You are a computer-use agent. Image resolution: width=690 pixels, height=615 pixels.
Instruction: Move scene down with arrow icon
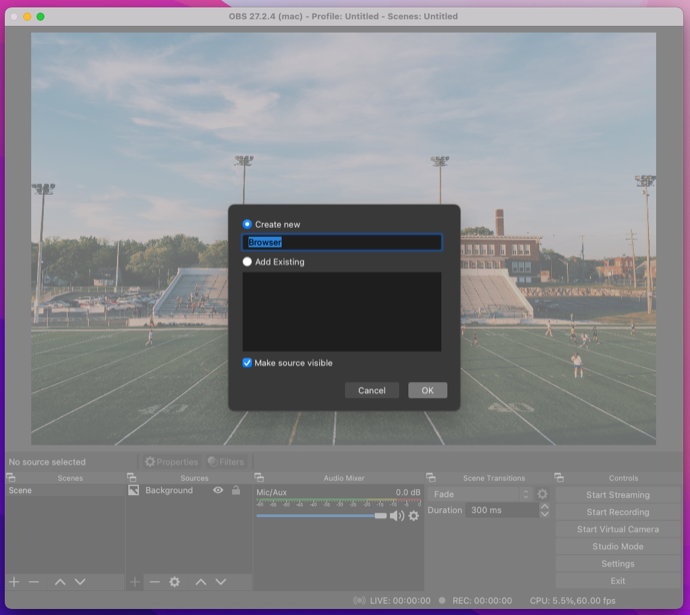click(80, 582)
